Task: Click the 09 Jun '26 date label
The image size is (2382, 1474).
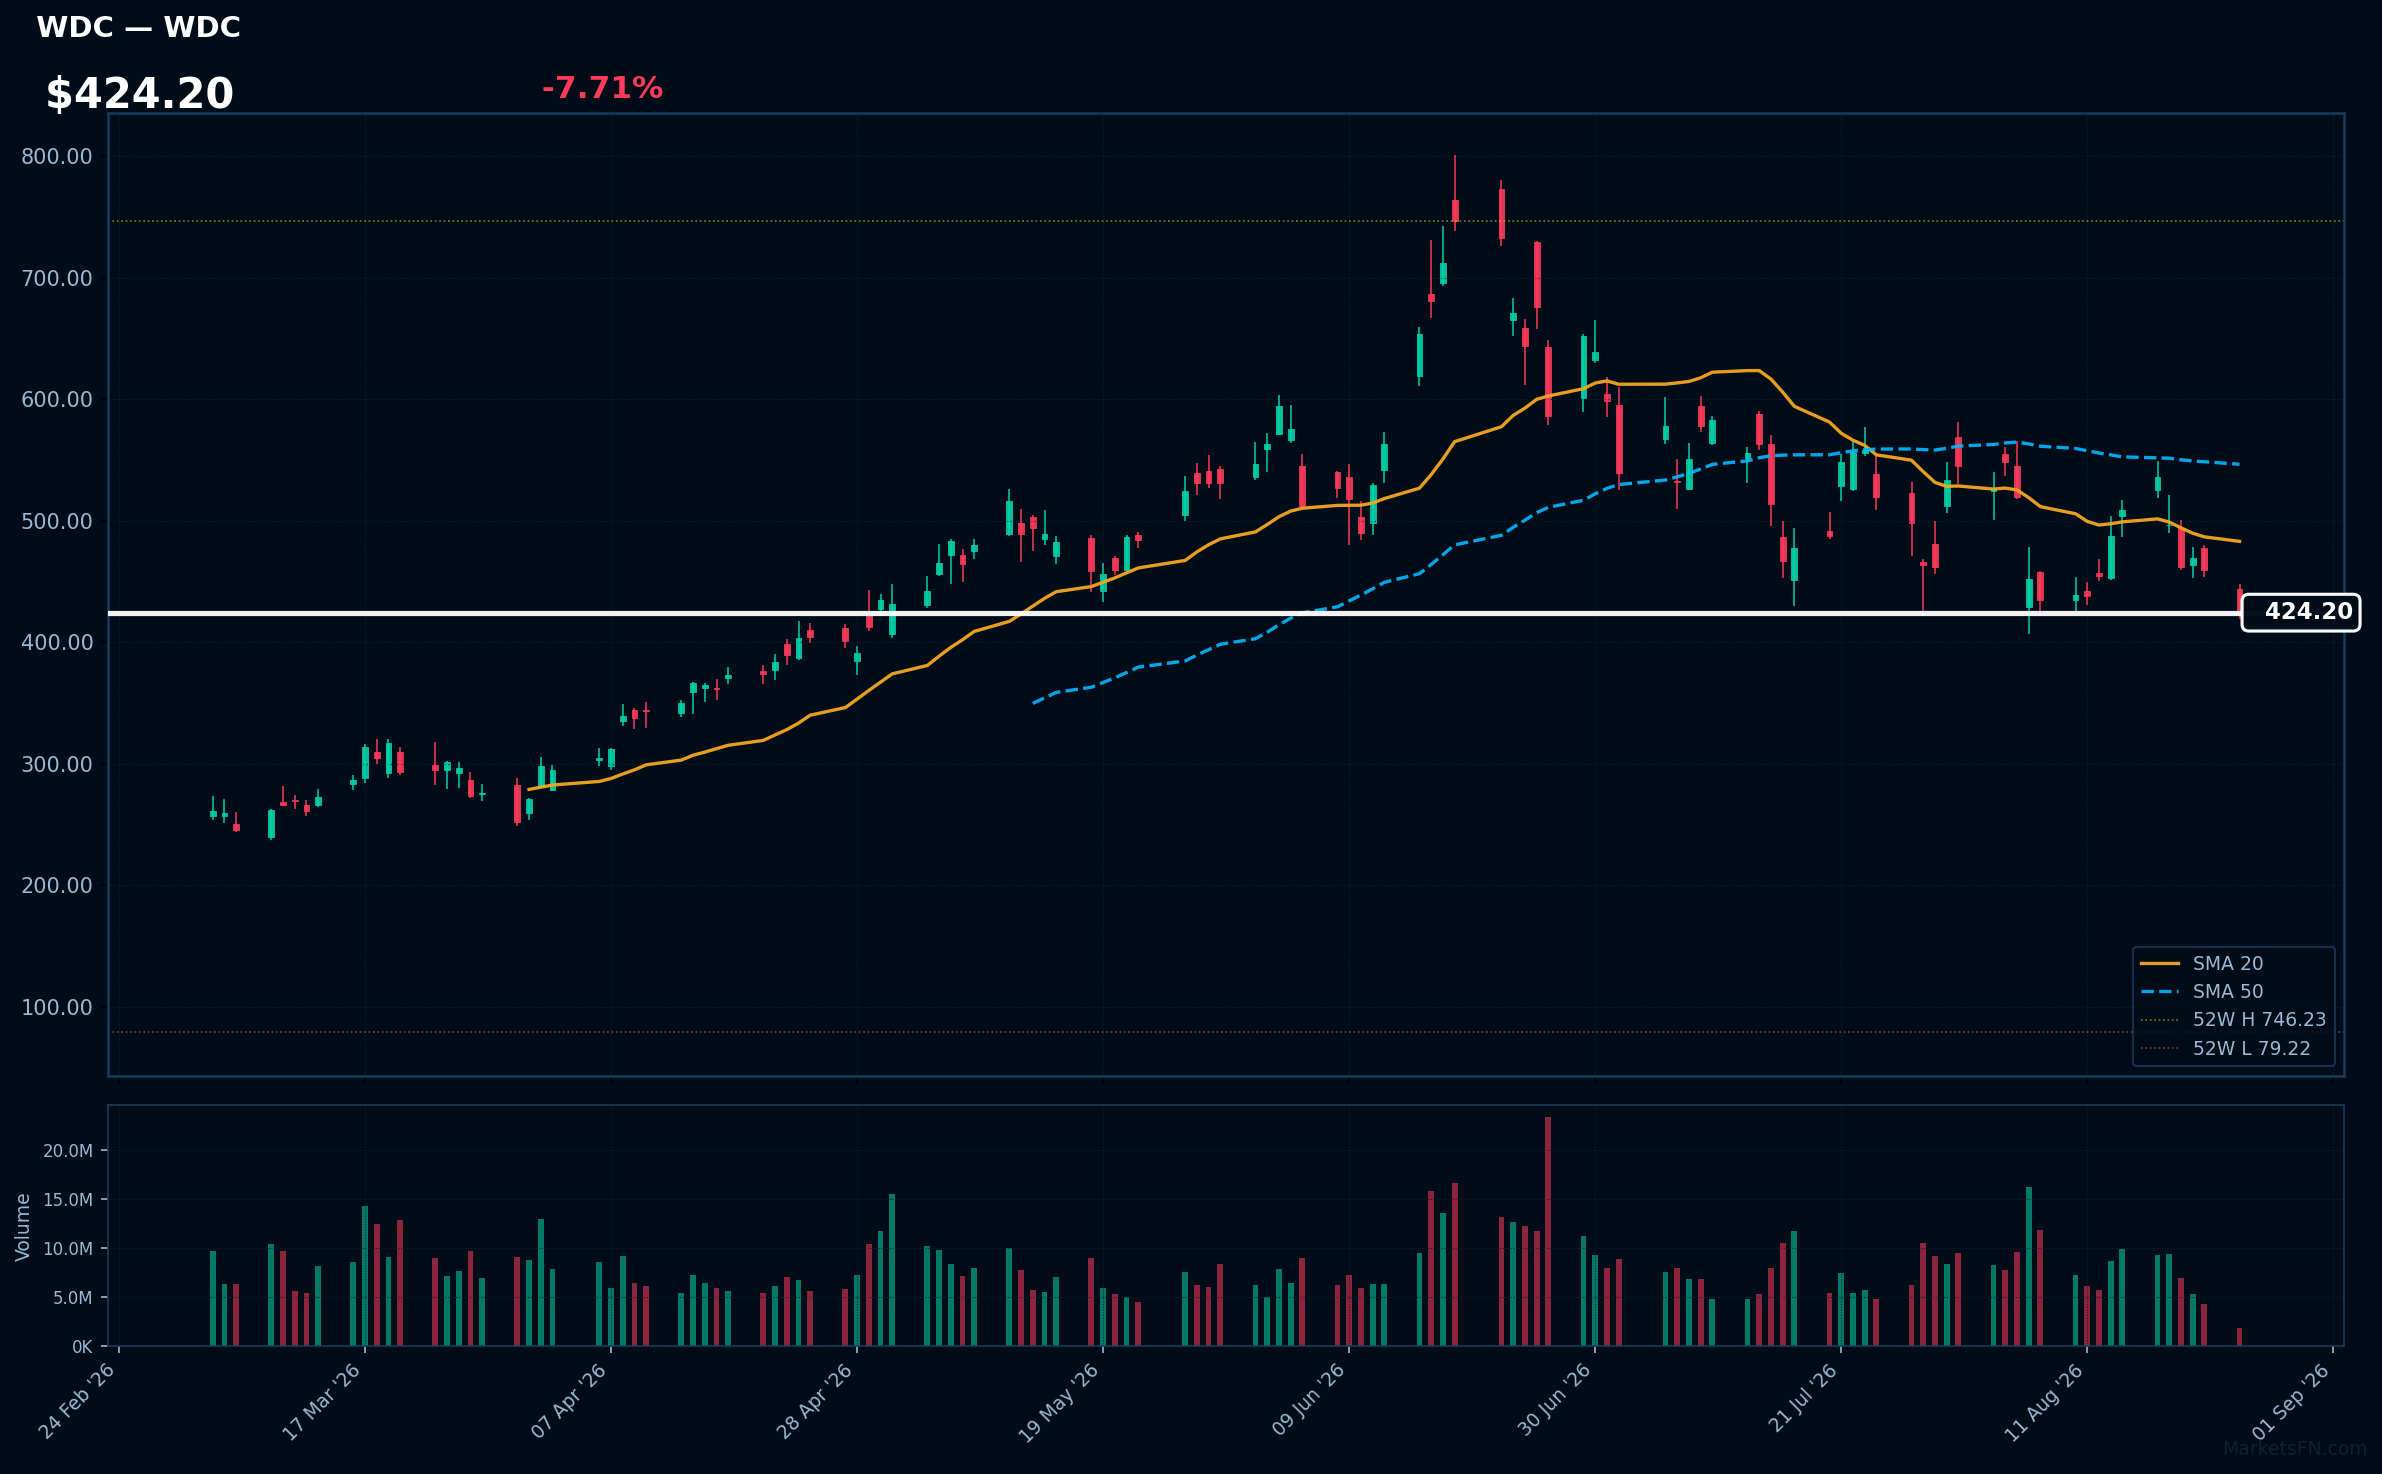Action: (x=1308, y=1401)
